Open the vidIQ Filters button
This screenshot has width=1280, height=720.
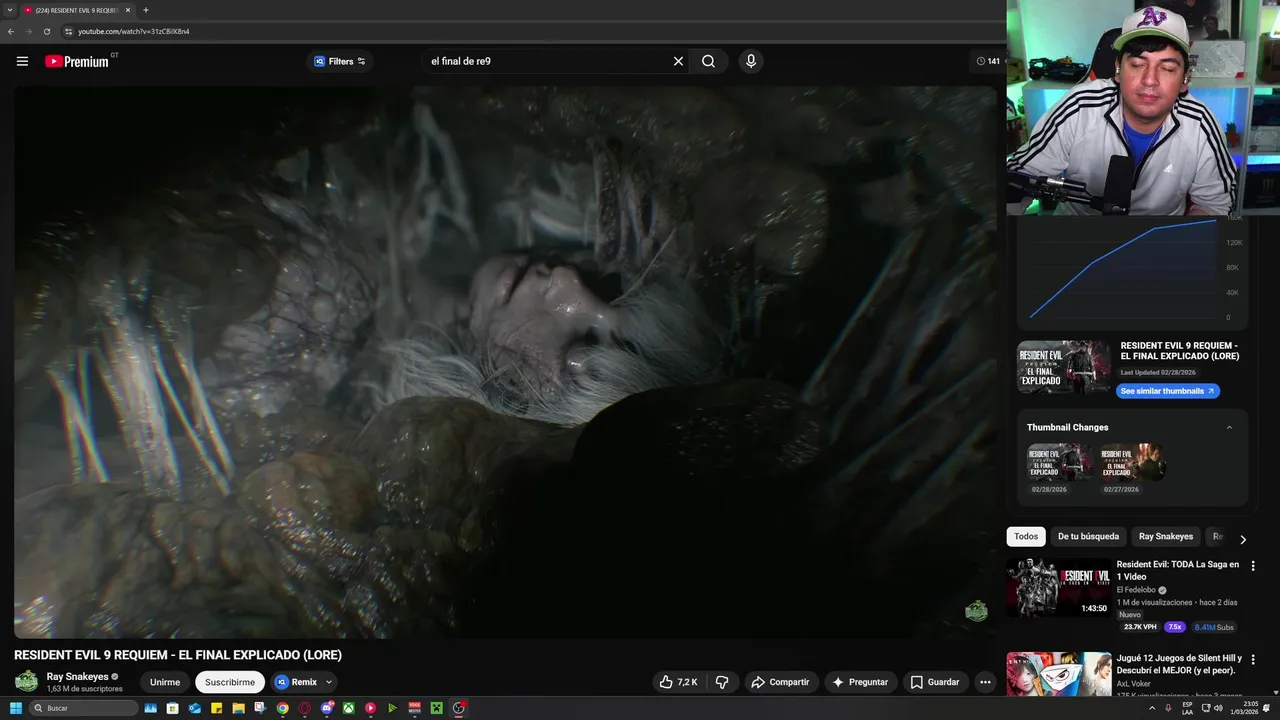[340, 61]
